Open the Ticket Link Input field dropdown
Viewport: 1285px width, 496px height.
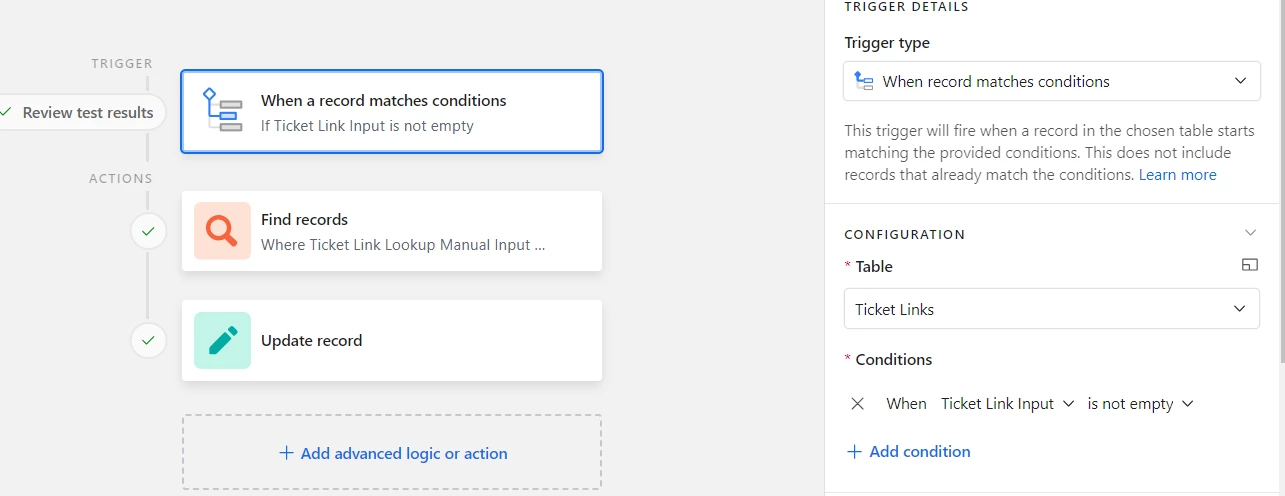click(x=1008, y=404)
